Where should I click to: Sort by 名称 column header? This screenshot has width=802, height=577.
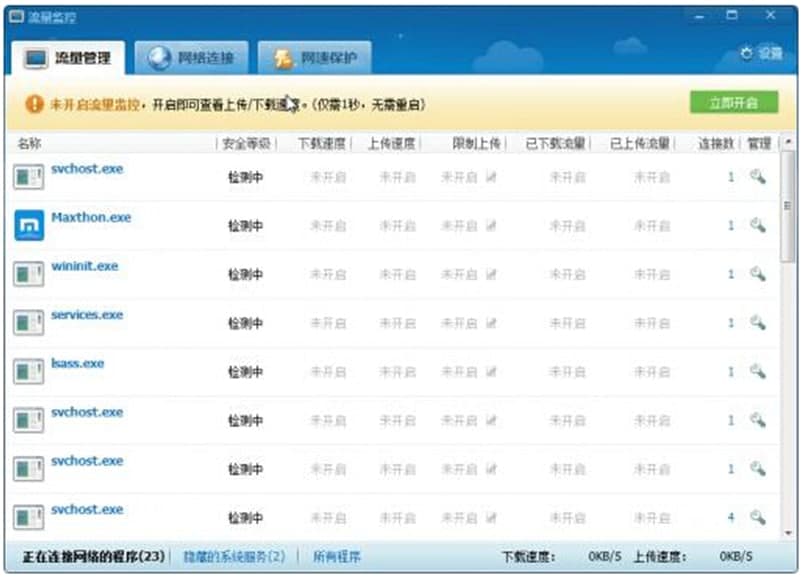tap(29, 144)
